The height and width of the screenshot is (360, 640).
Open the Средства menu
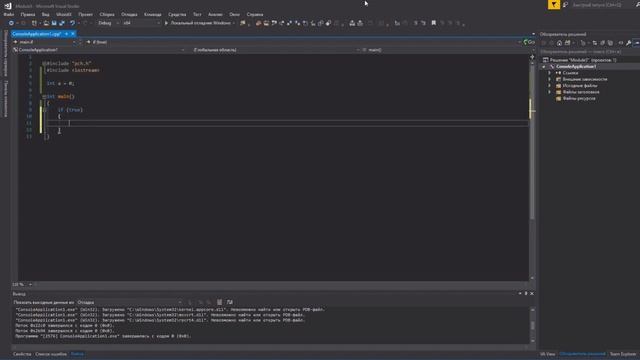click(x=177, y=14)
